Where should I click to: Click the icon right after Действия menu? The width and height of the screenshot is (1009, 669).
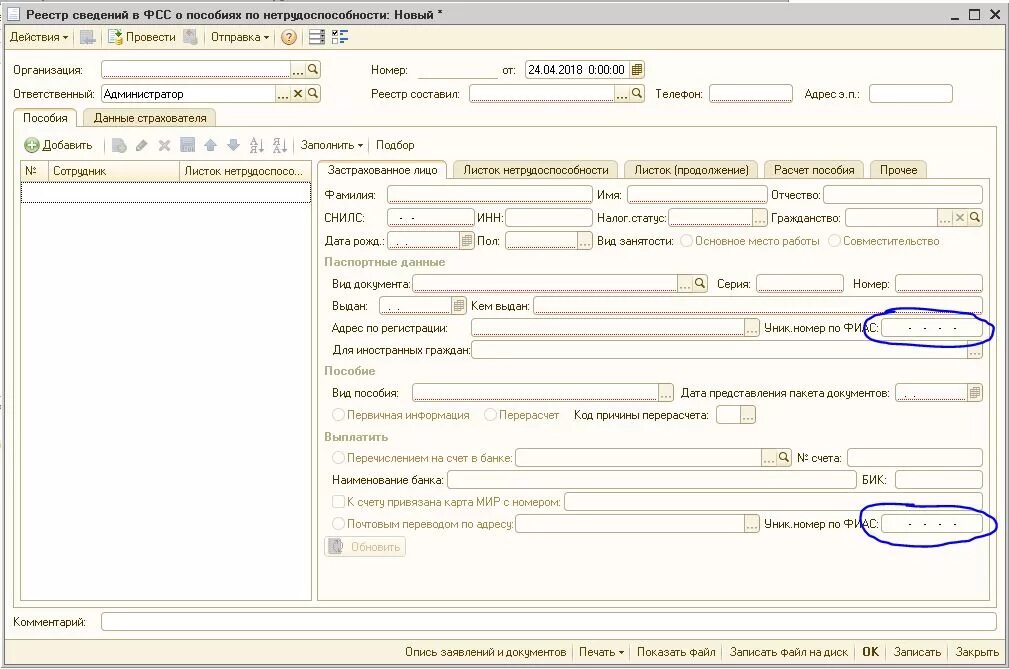tap(88, 37)
